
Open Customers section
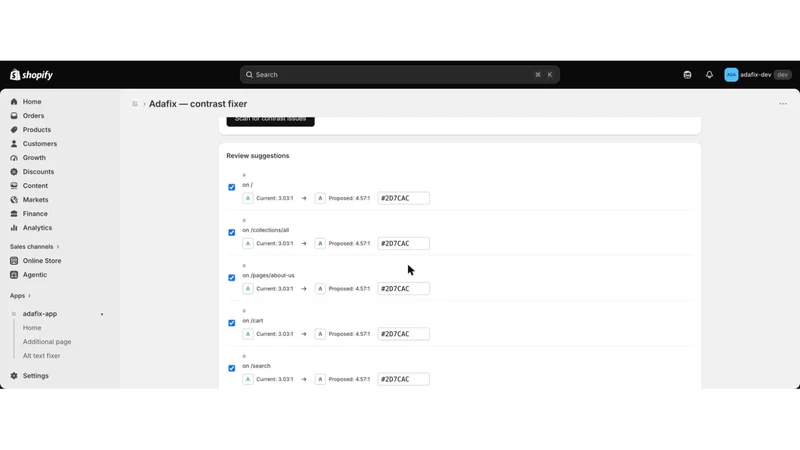click(x=39, y=144)
